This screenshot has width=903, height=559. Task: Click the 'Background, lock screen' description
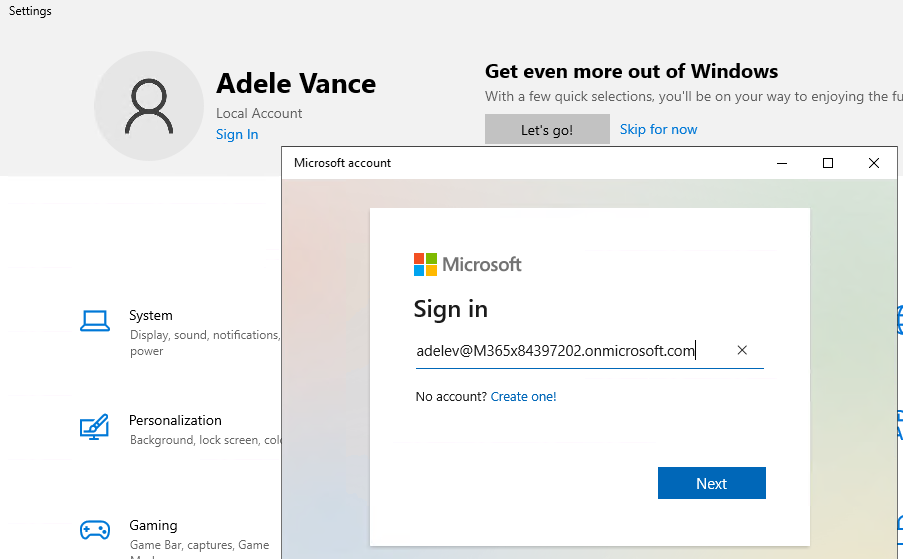coord(206,440)
